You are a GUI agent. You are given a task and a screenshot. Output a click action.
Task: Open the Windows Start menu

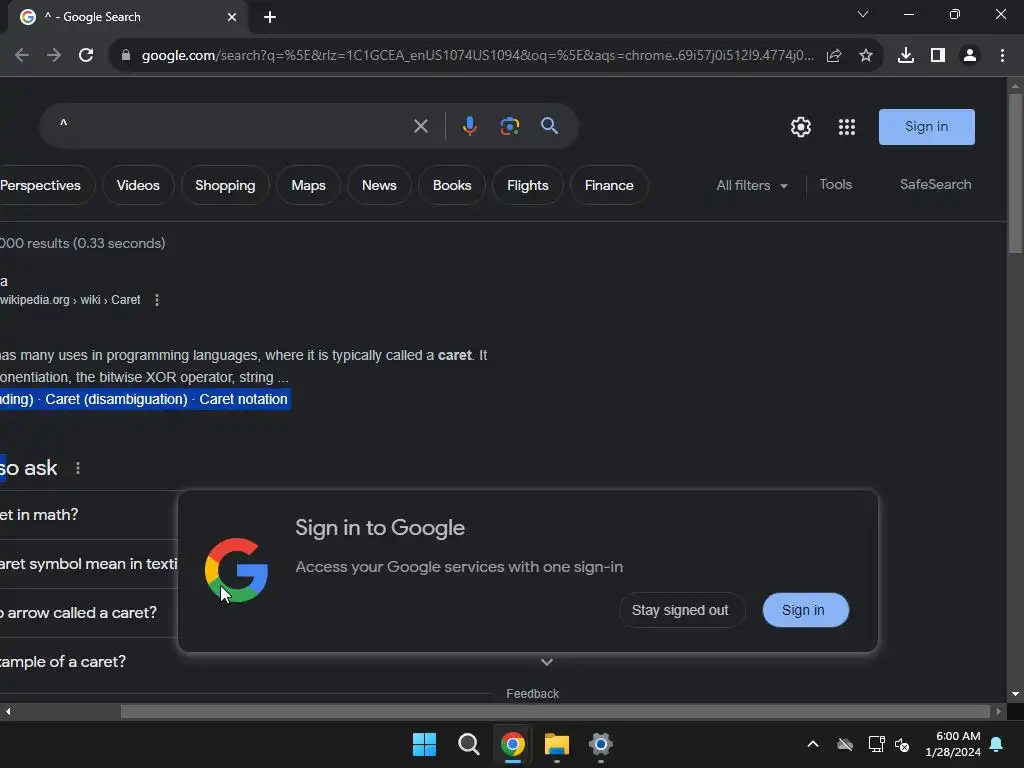[x=424, y=744]
